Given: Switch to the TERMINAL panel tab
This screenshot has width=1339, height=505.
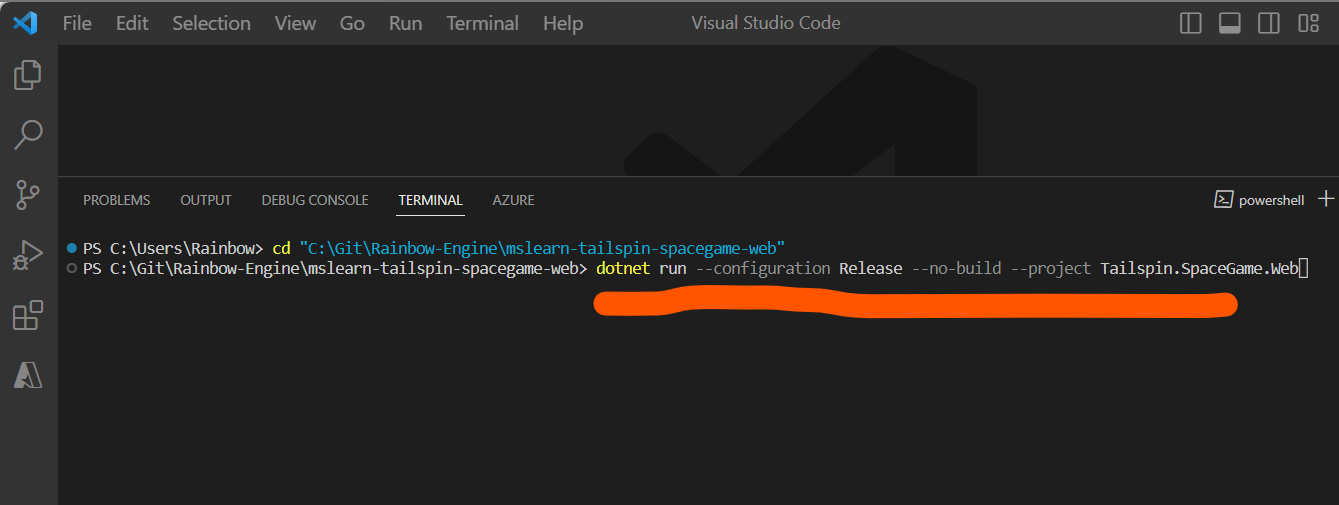Looking at the screenshot, I should 430,200.
